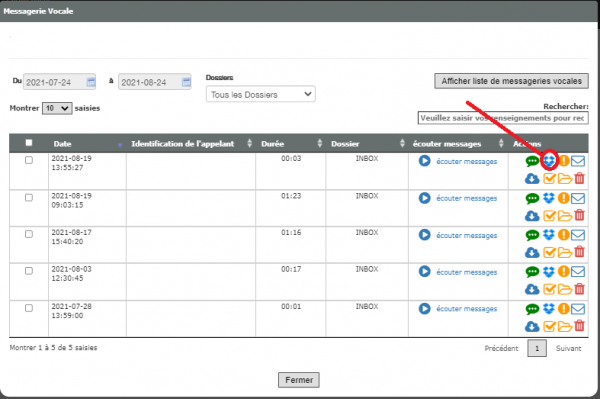
Task: Click the orange checkmark icon for 2021-08-19 13:55:27
Action: point(549,178)
